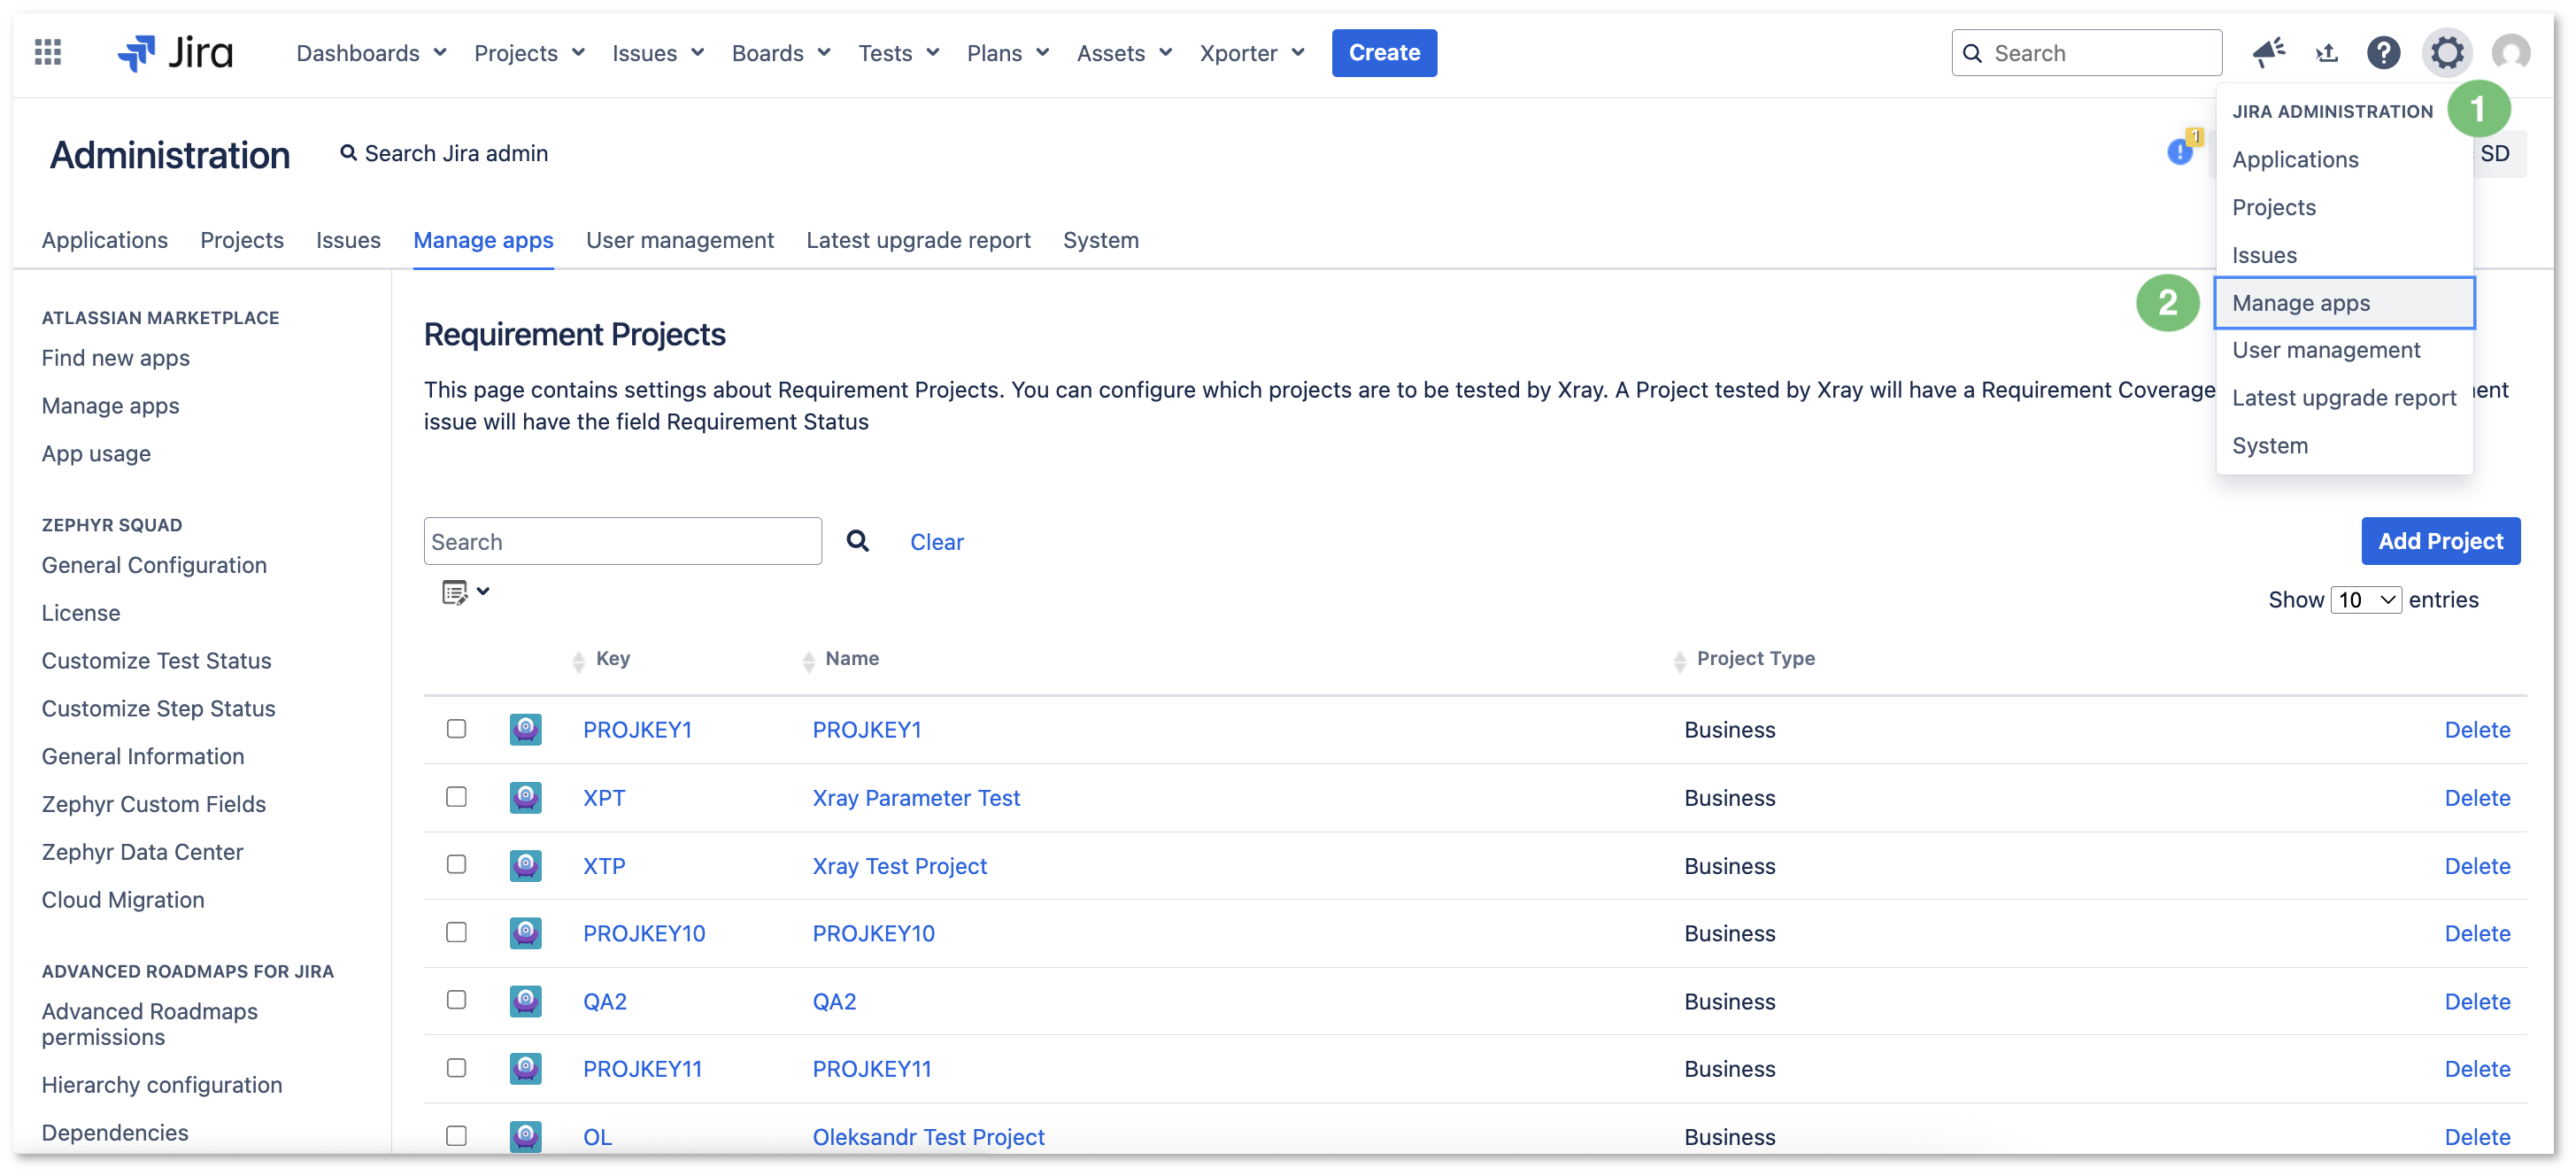Image resolution: width=2576 pixels, height=1176 pixels.
Task: Open Find new apps in sidebar
Action: tap(115, 358)
